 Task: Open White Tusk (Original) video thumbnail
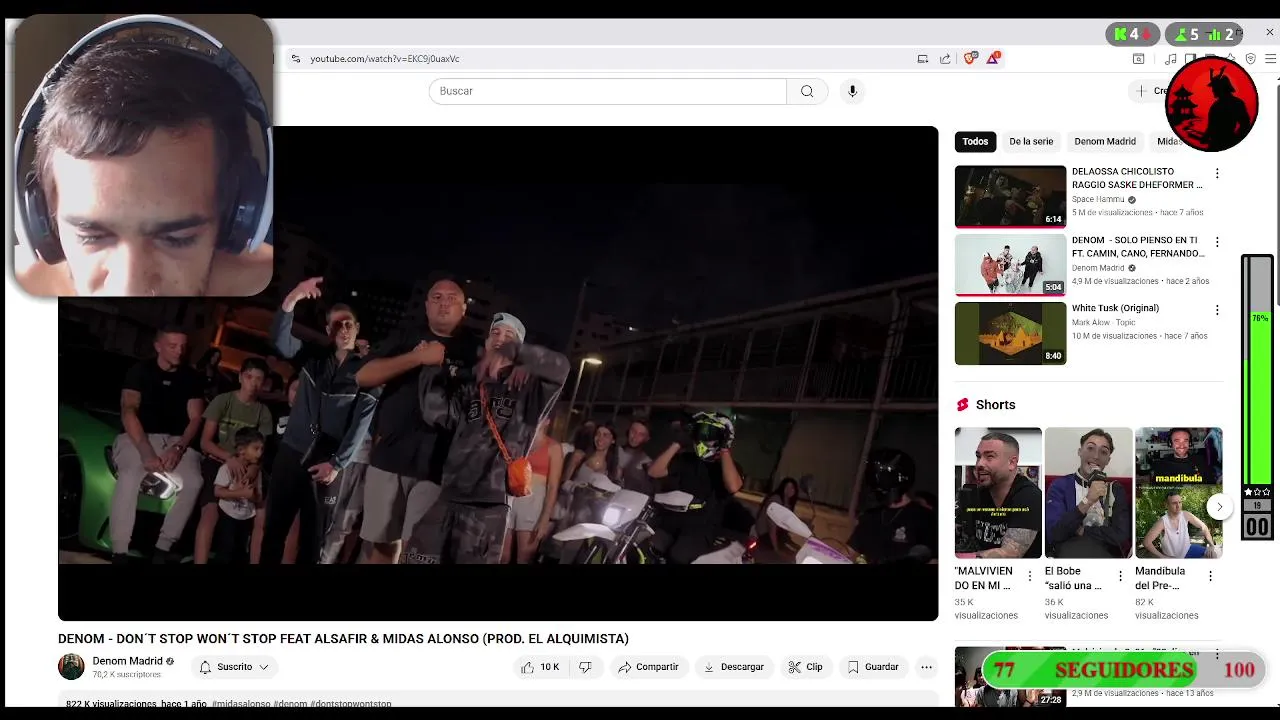tap(1010, 334)
